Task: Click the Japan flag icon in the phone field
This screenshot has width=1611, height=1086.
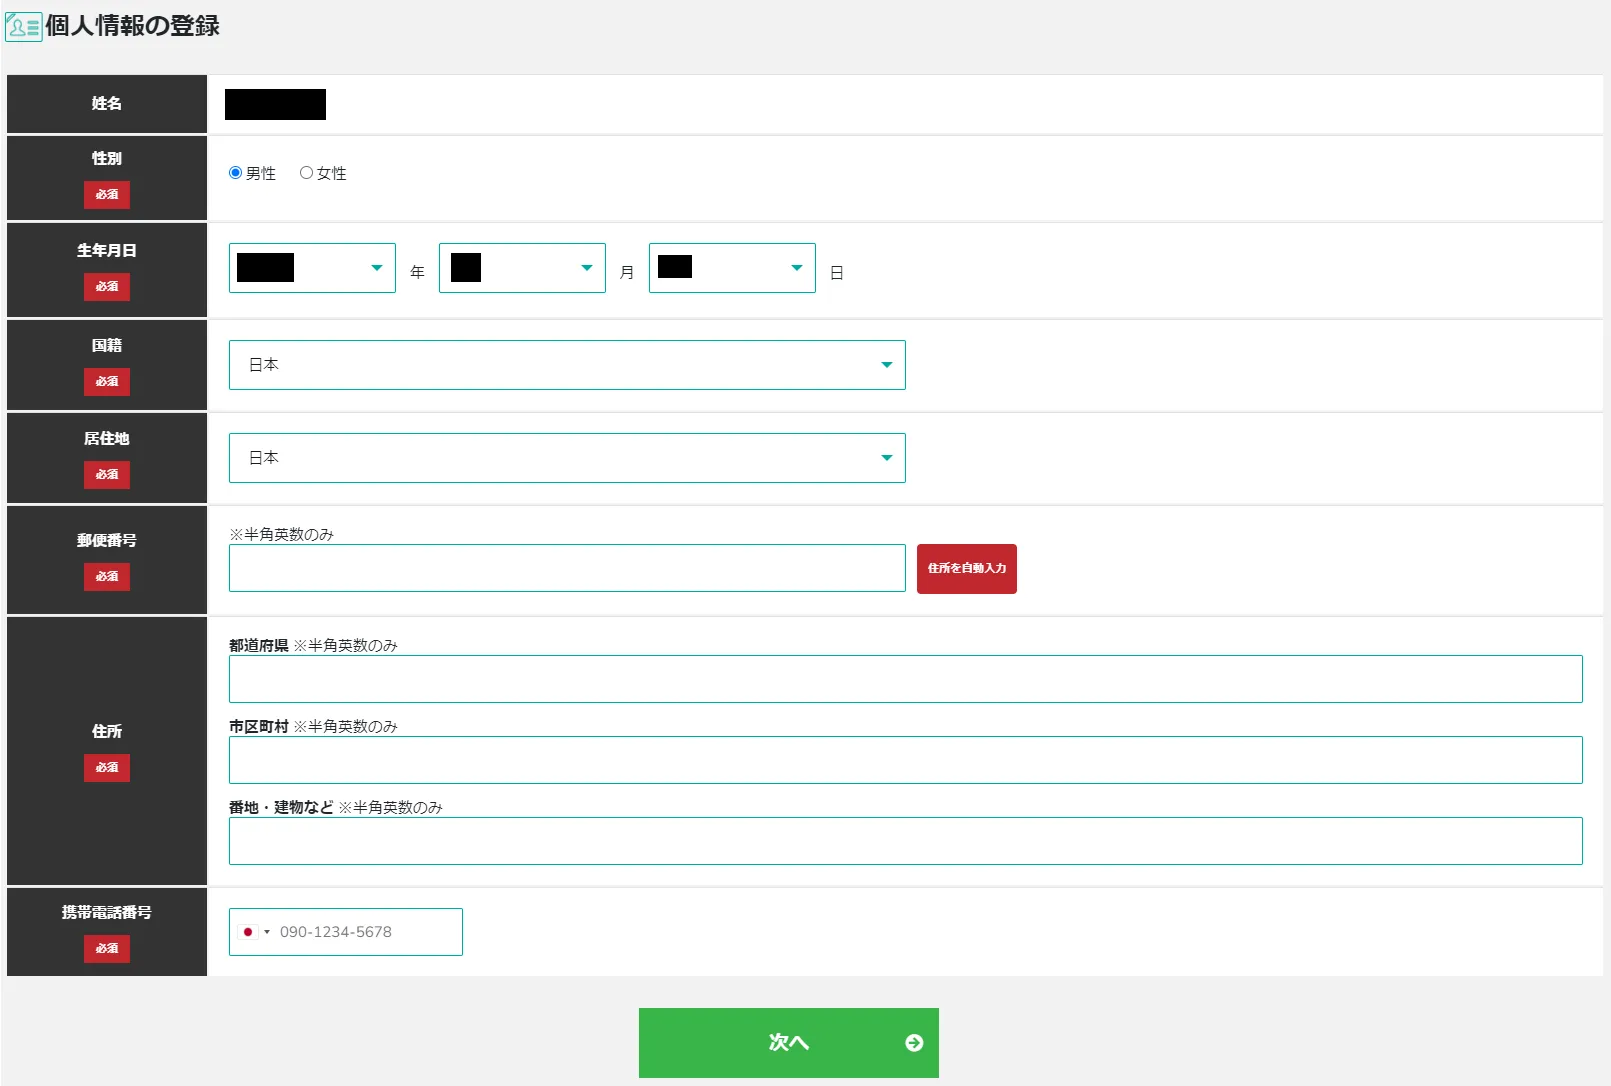Action: point(248,932)
